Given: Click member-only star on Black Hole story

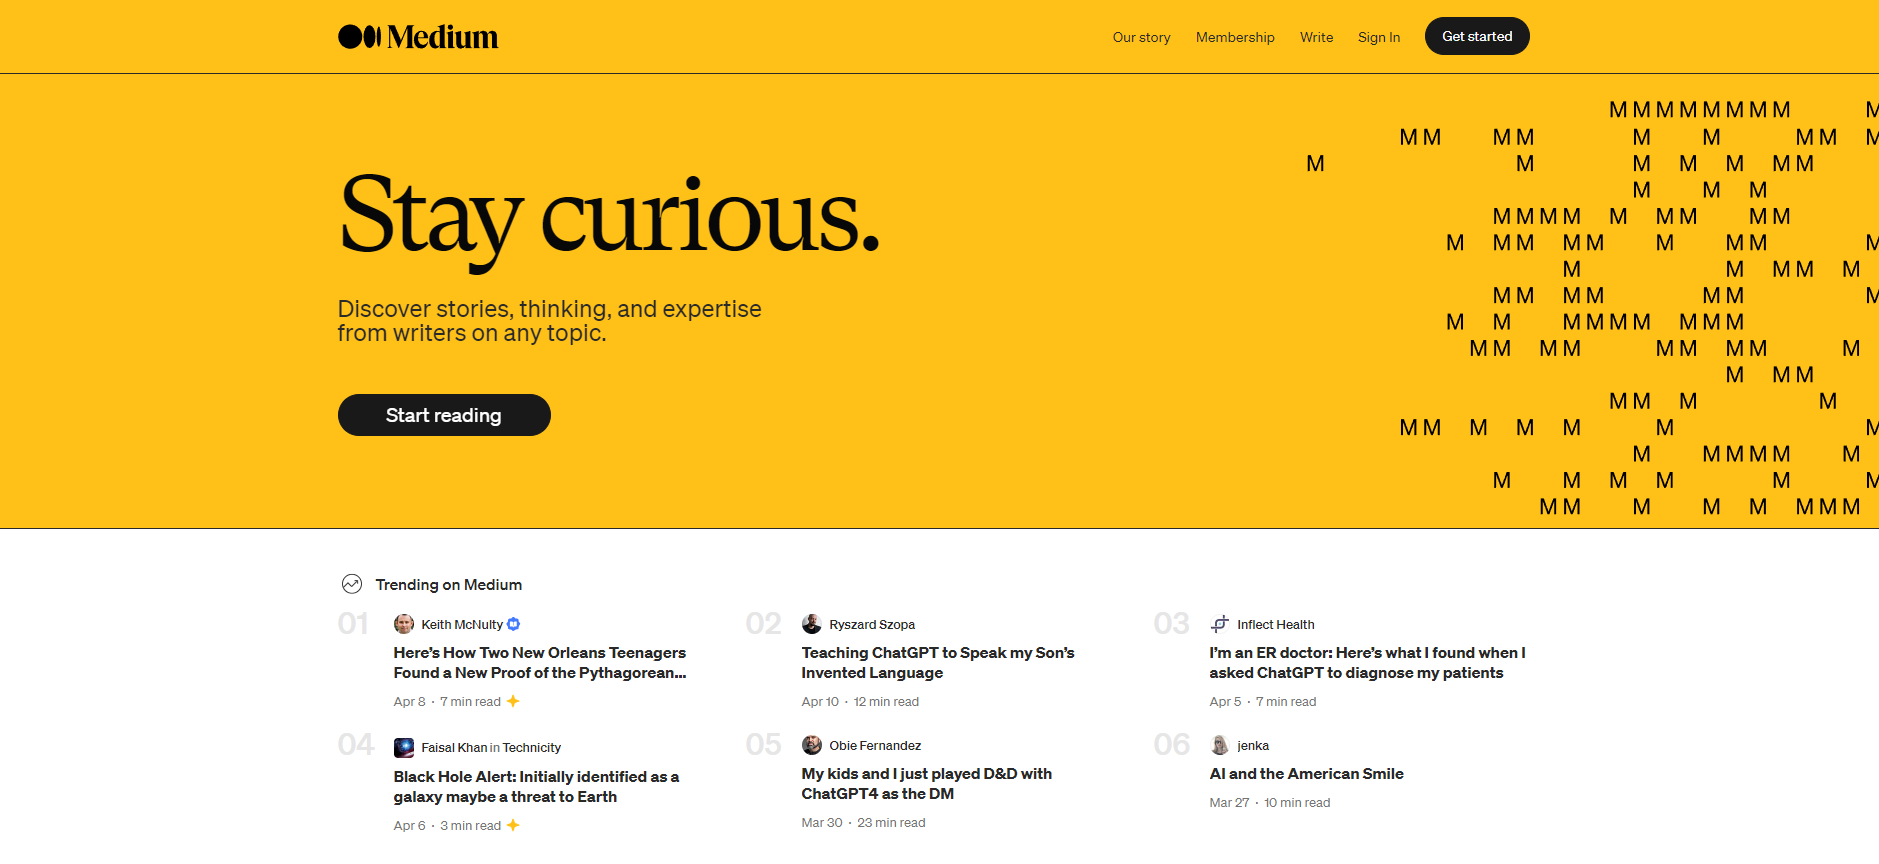Looking at the screenshot, I should pyautogui.click(x=513, y=825).
